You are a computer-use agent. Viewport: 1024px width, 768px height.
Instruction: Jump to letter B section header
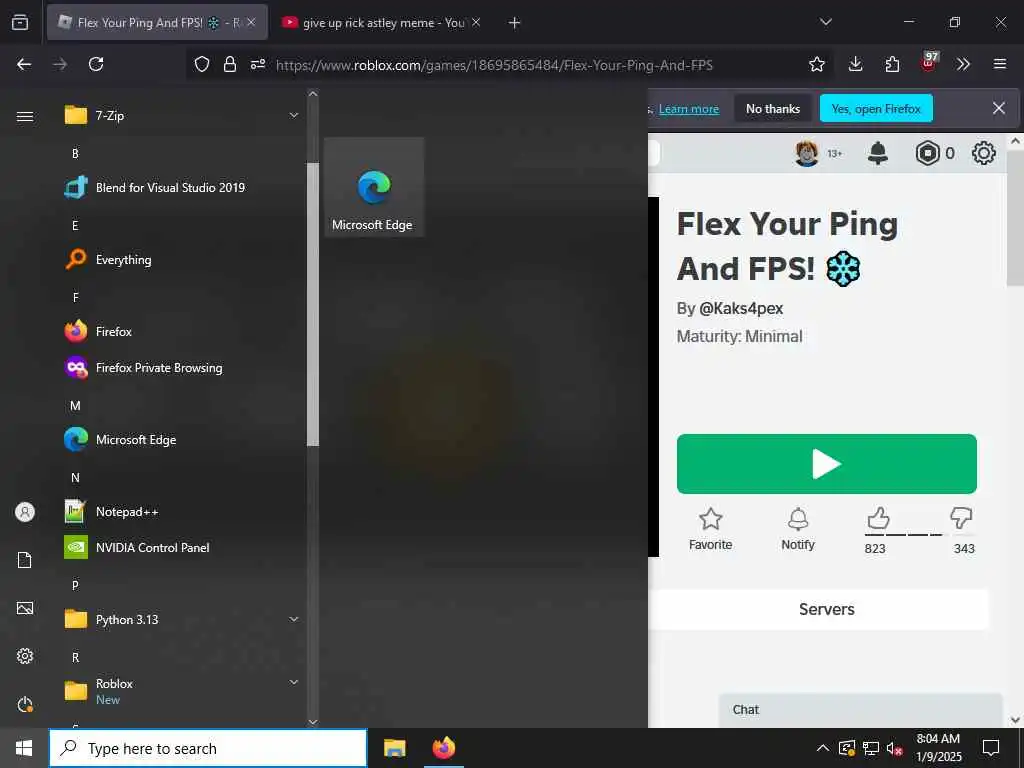coord(75,153)
